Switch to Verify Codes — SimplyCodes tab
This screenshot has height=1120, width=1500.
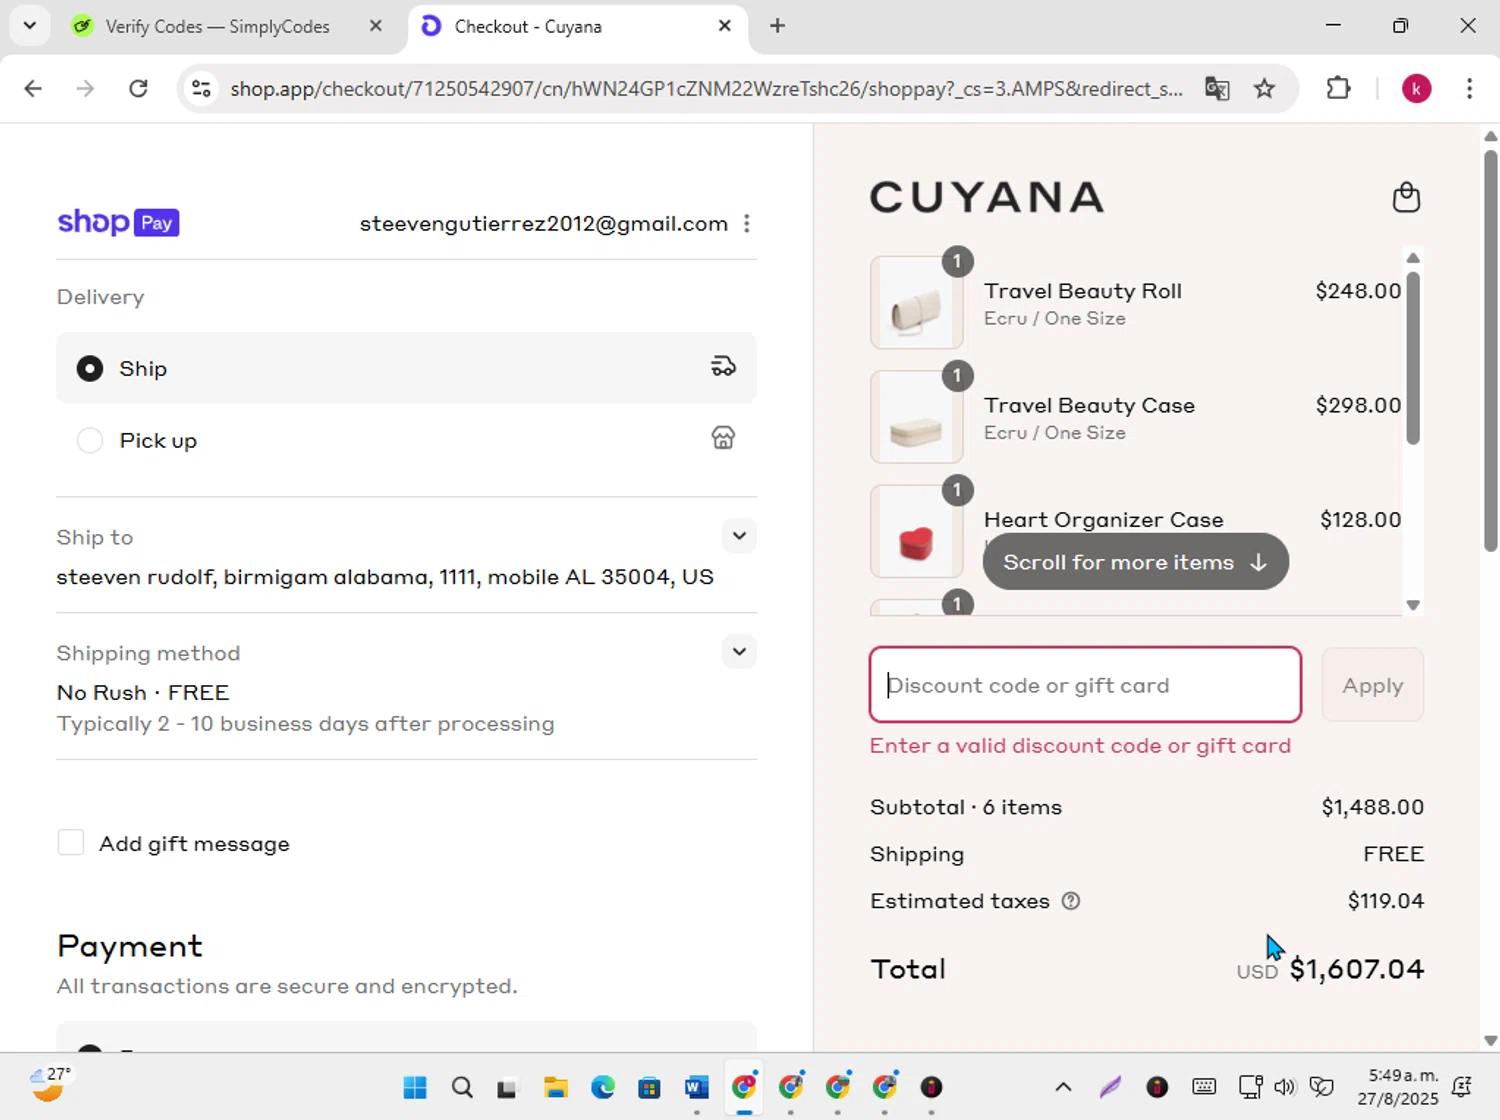(217, 27)
